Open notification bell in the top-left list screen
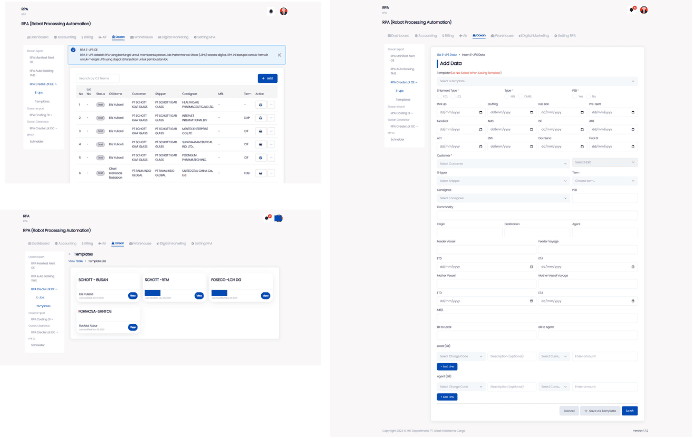Viewport: 693px width, 438px height. coord(271,11)
